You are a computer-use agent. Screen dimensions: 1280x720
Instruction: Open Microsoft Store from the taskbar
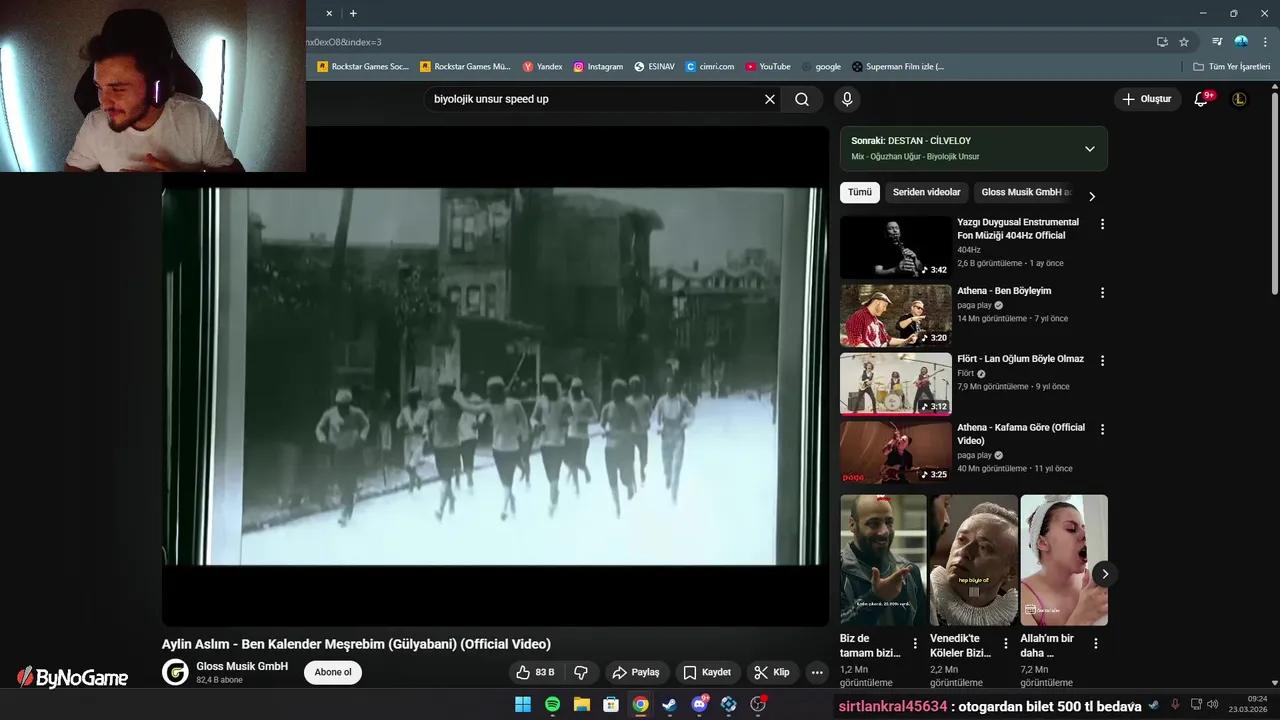click(611, 705)
